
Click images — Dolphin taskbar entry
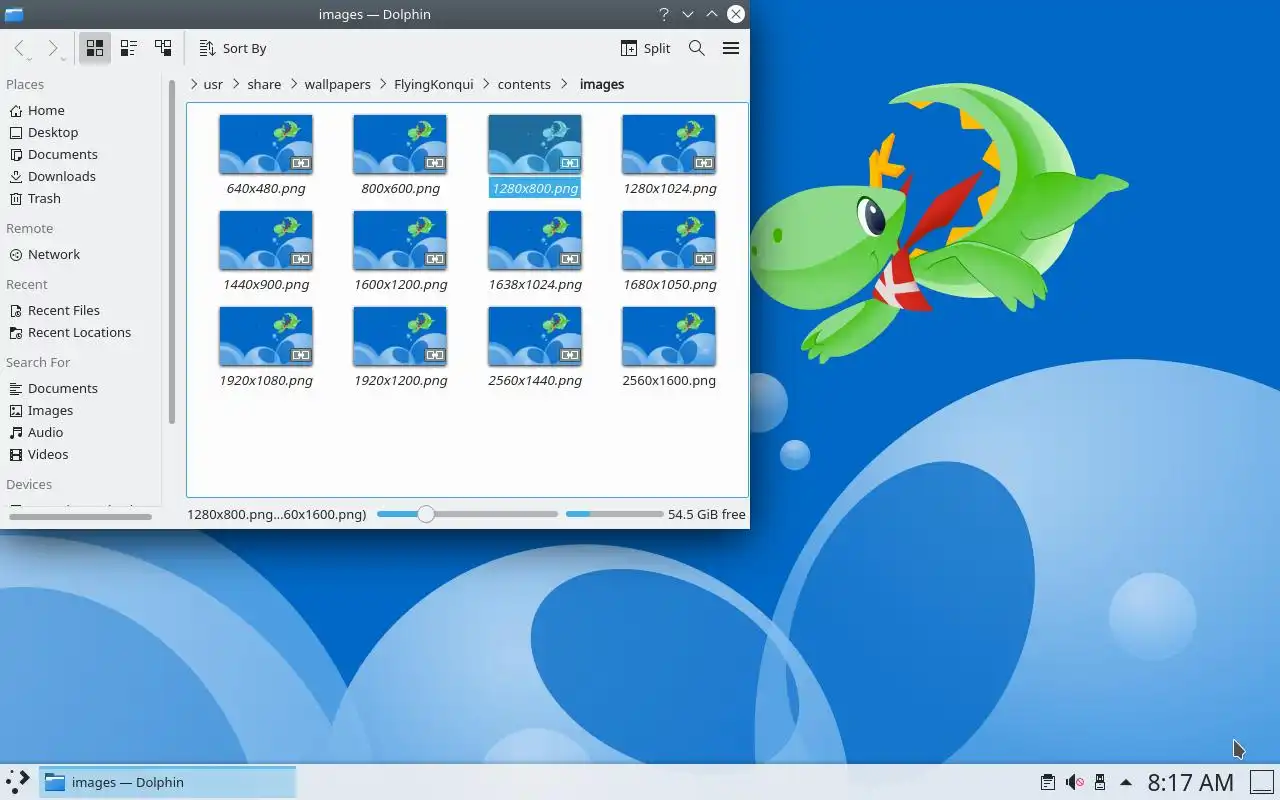click(168, 782)
